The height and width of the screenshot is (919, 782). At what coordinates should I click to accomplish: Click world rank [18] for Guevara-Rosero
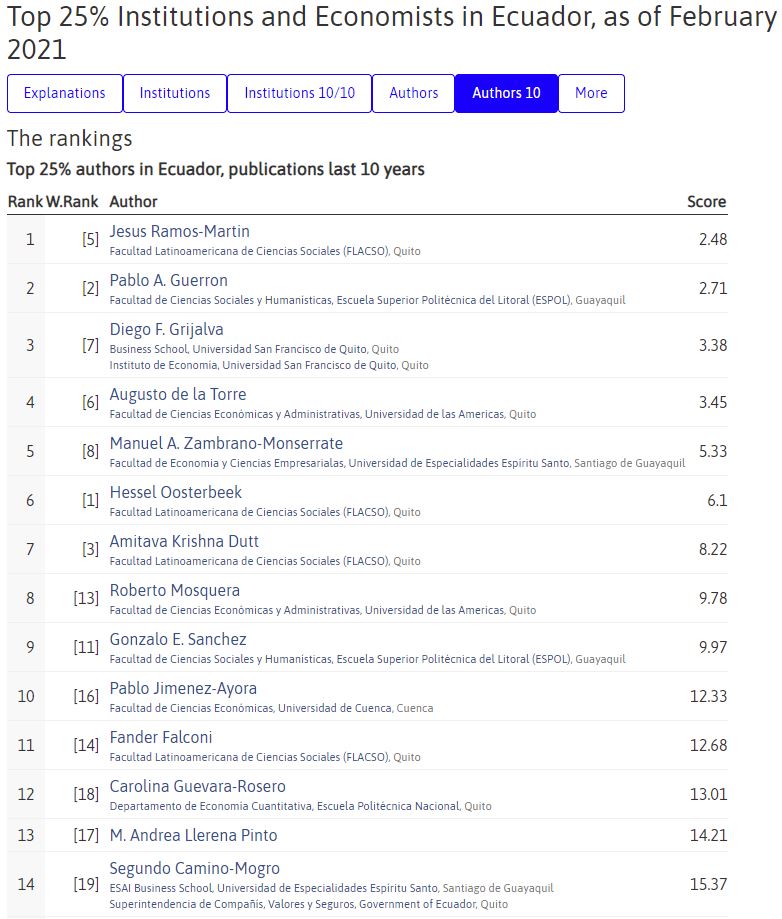pos(86,795)
